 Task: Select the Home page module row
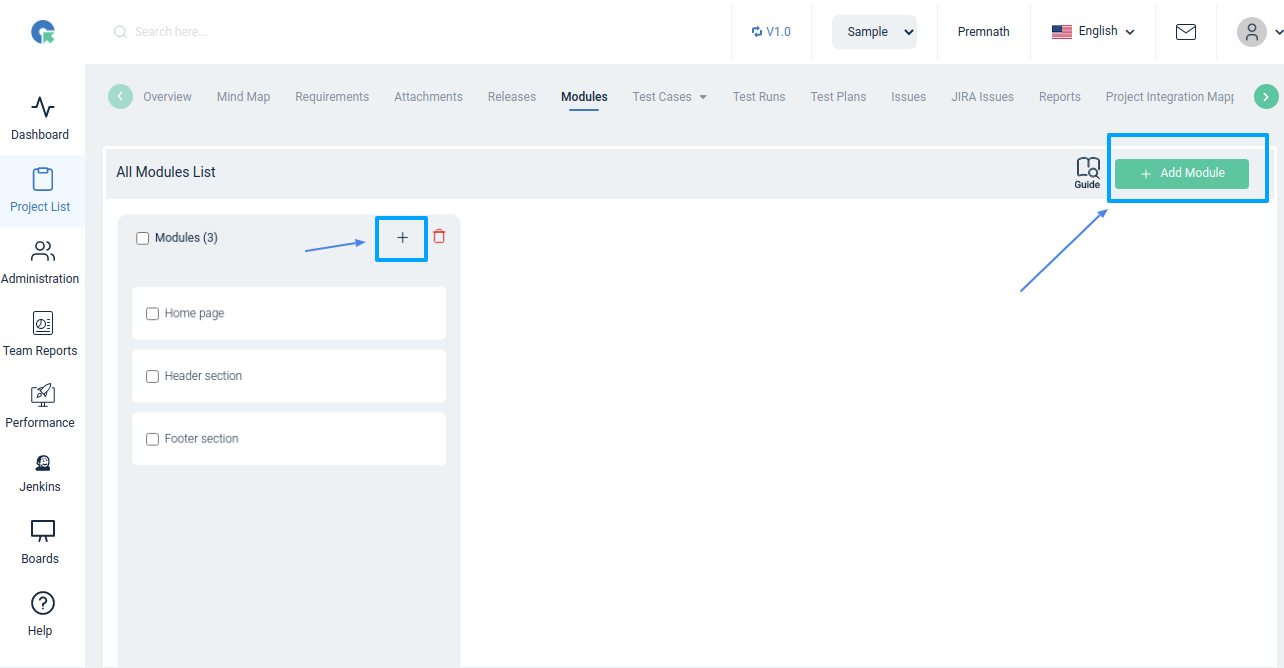[289, 314]
